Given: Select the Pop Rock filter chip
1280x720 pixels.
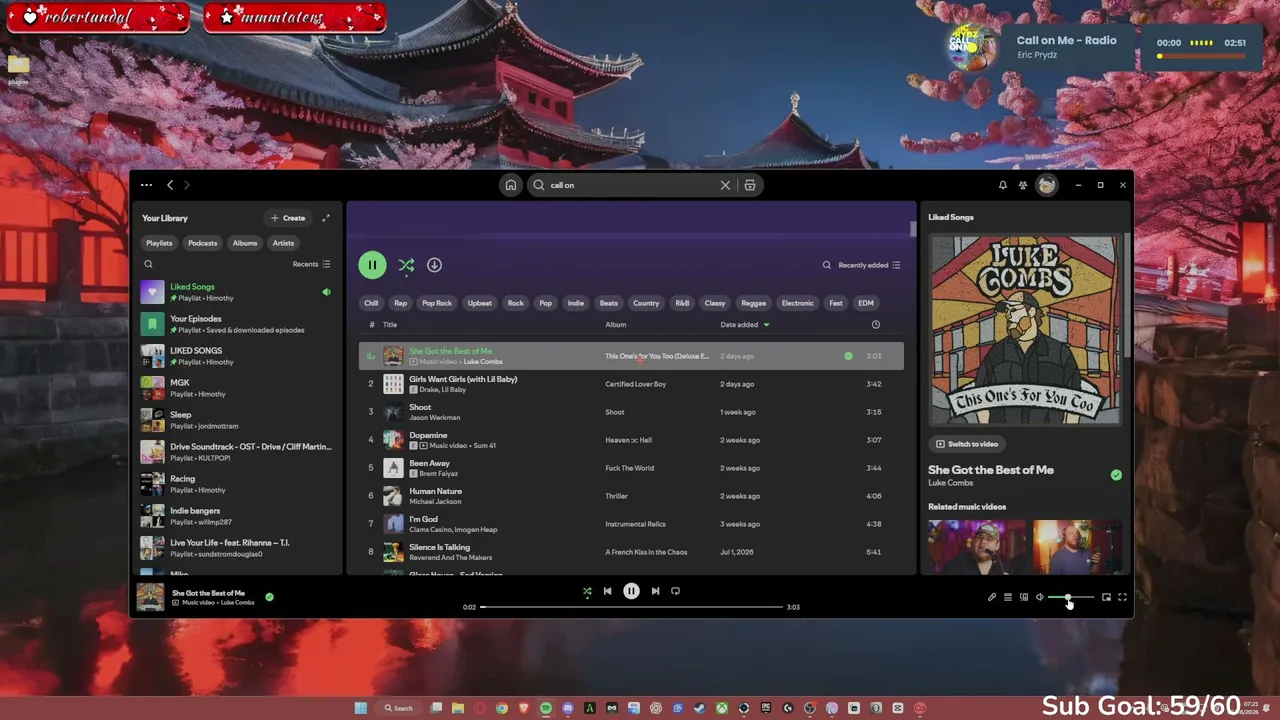Looking at the screenshot, I should 437,303.
